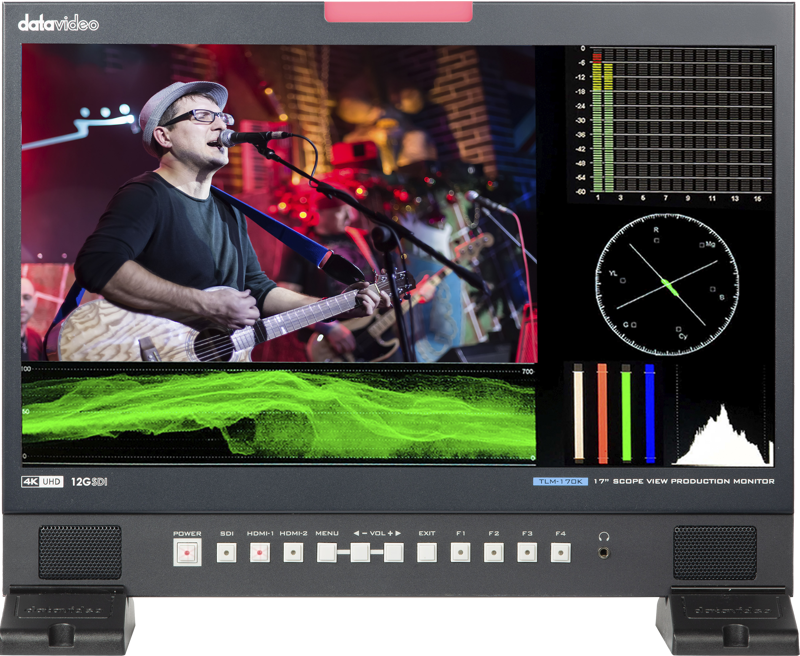Choose the HDMI-2 input button
800x656 pixels.
(293, 552)
